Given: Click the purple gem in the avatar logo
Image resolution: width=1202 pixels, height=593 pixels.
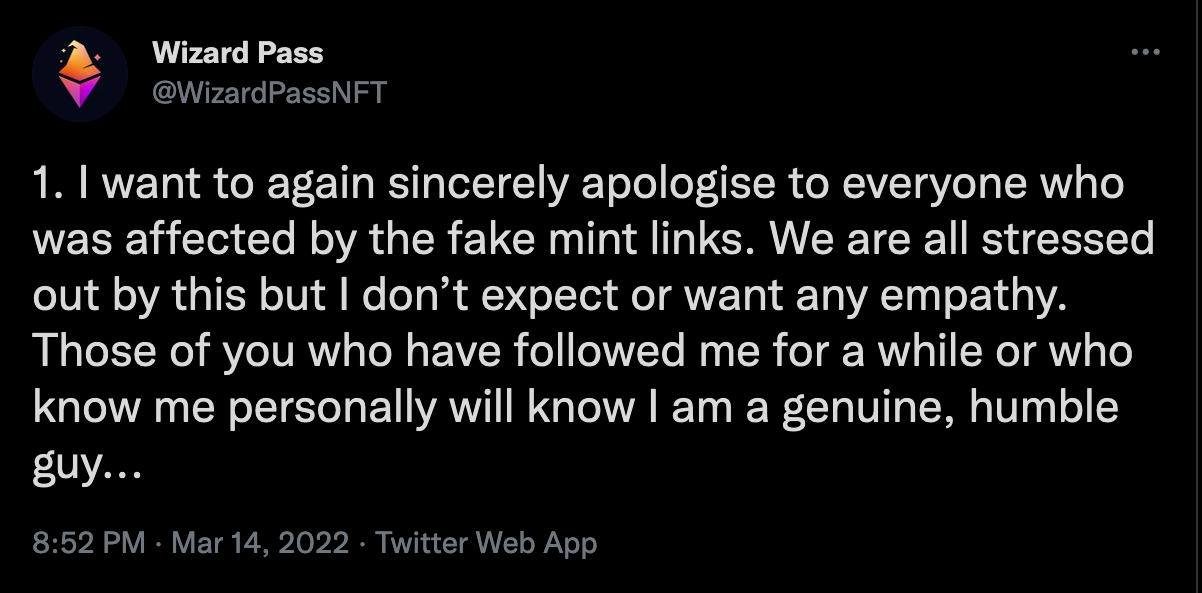Looking at the screenshot, I should pyautogui.click(x=80, y=94).
